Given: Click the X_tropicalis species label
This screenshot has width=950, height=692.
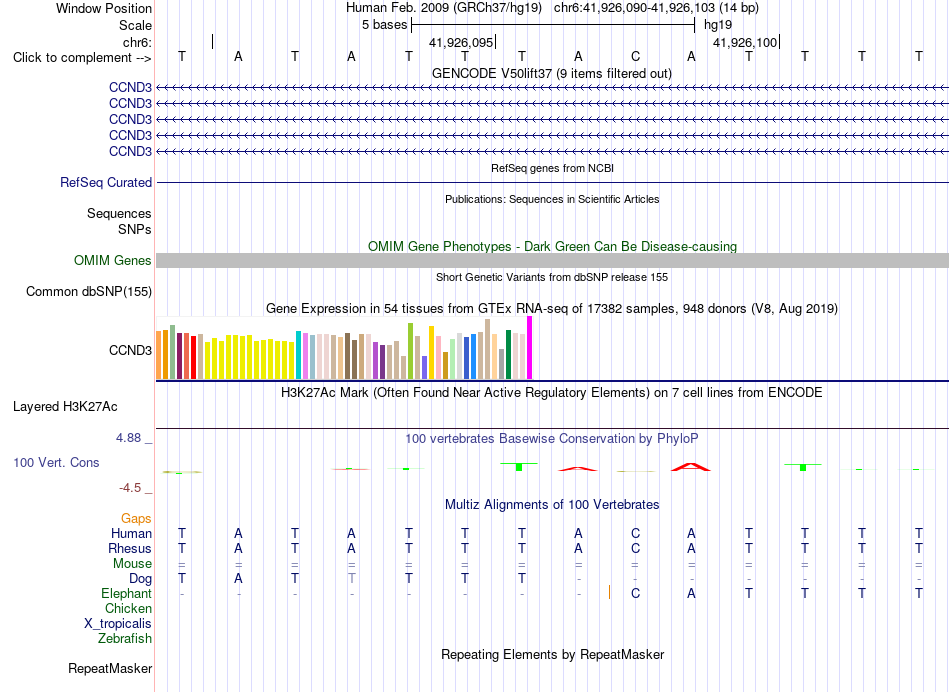Looking at the screenshot, I should tap(118, 624).
